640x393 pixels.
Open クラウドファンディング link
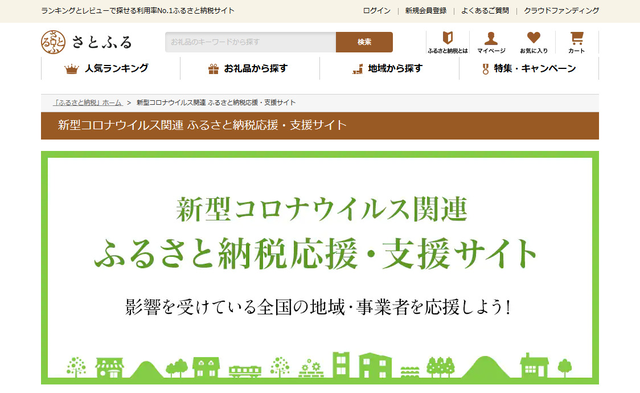point(561,11)
